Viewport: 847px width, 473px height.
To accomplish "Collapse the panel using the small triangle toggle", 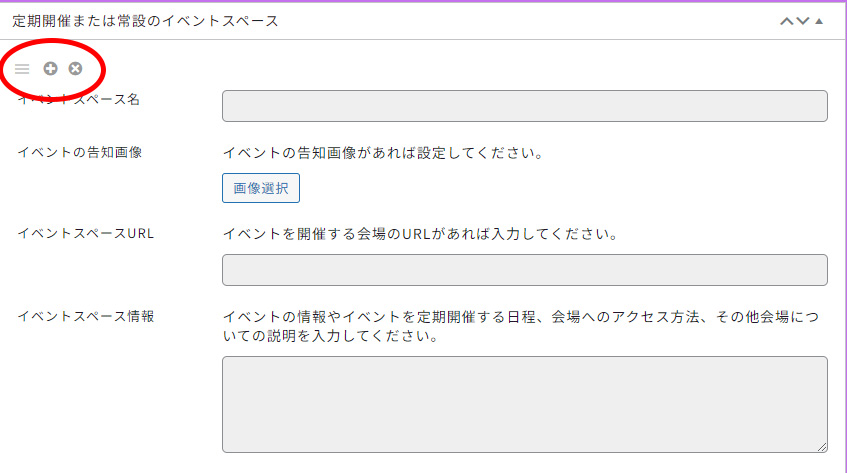I will coord(820,21).
